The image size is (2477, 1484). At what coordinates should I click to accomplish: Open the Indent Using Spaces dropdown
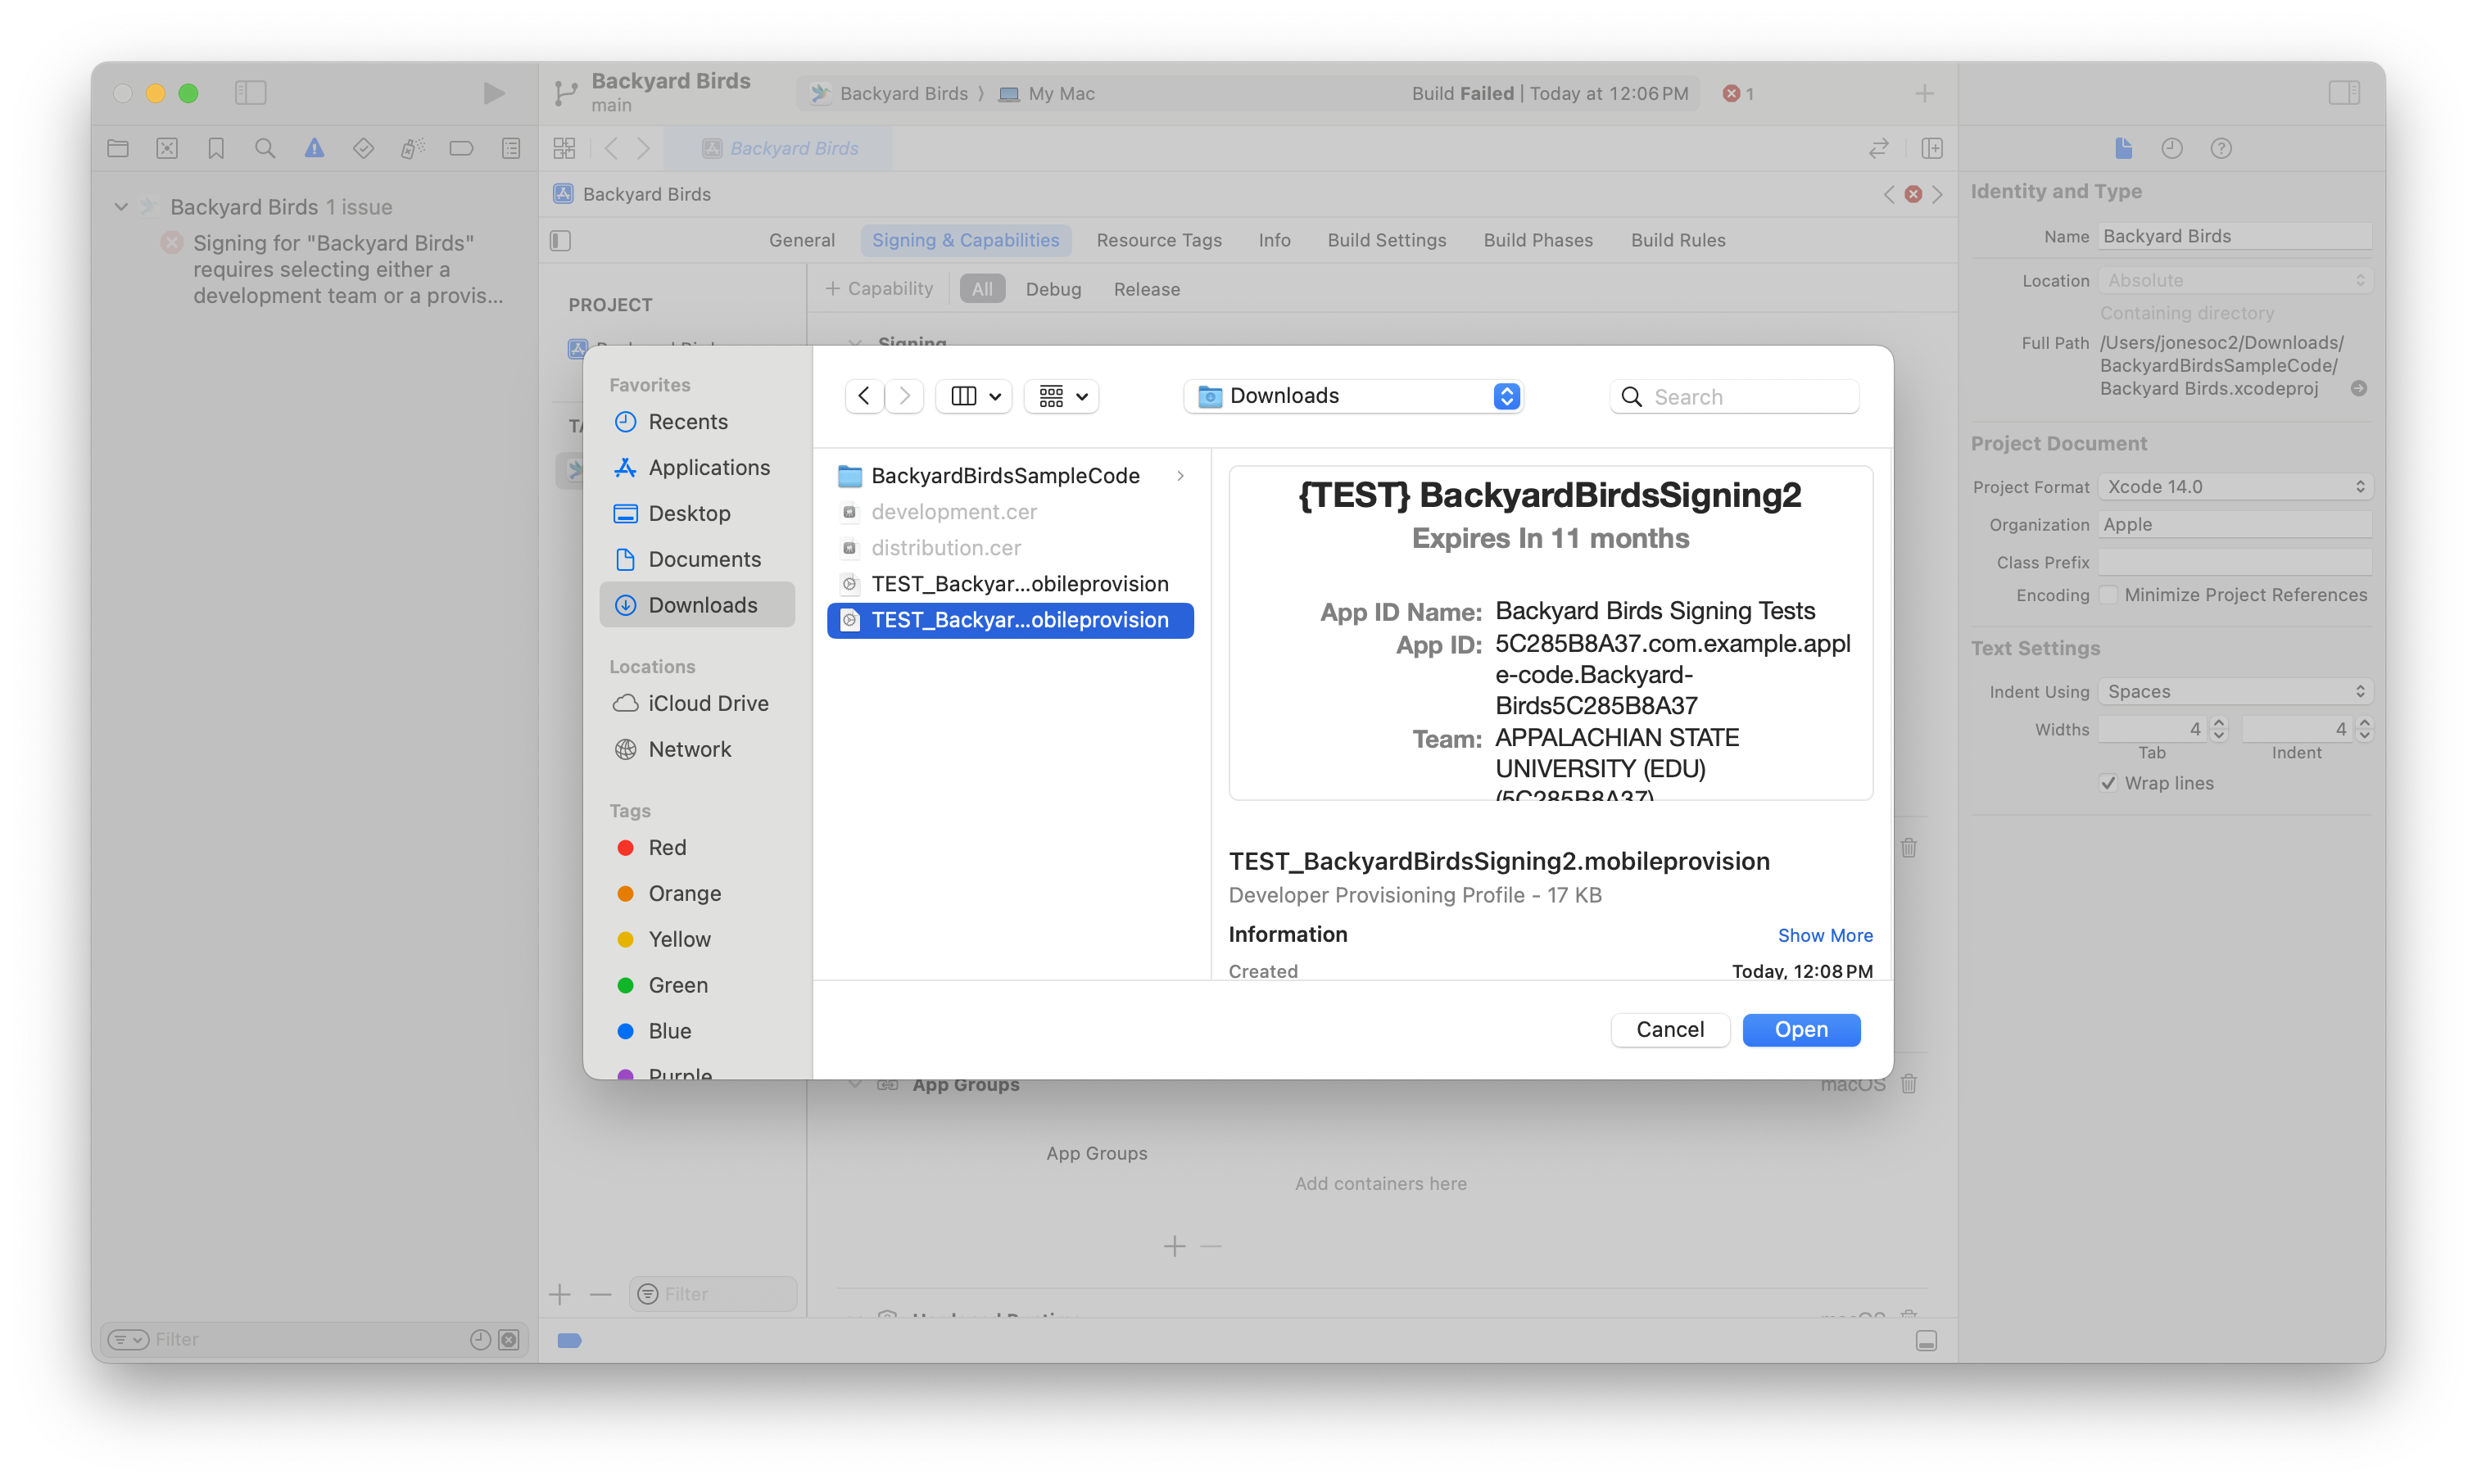pyautogui.click(x=2236, y=691)
